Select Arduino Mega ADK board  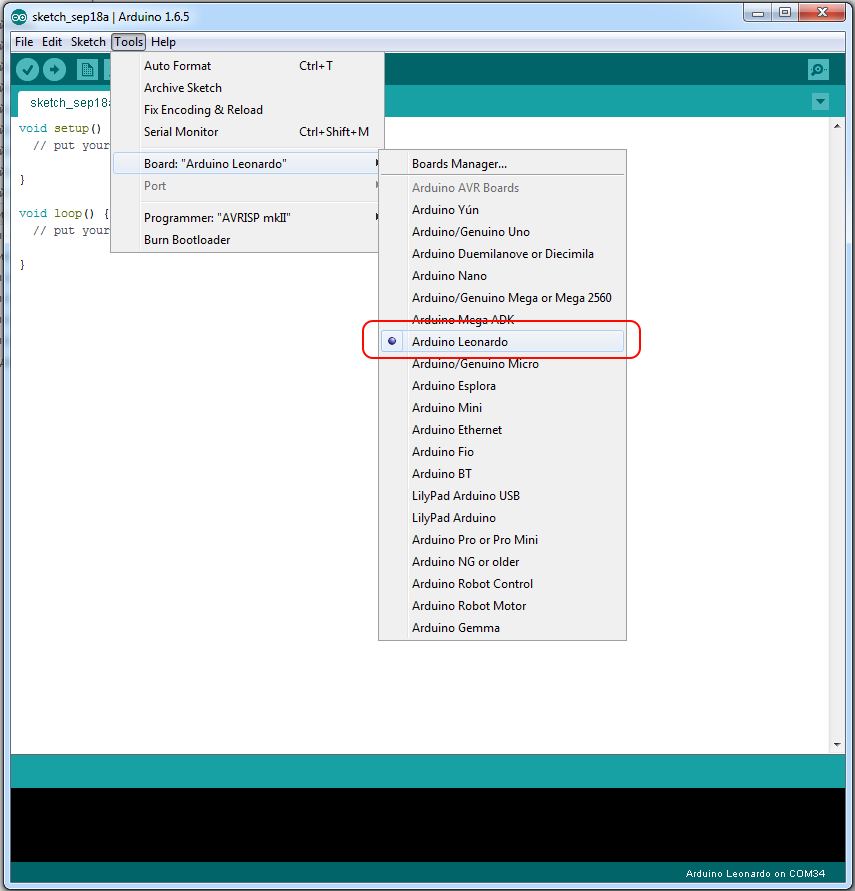click(x=502, y=320)
